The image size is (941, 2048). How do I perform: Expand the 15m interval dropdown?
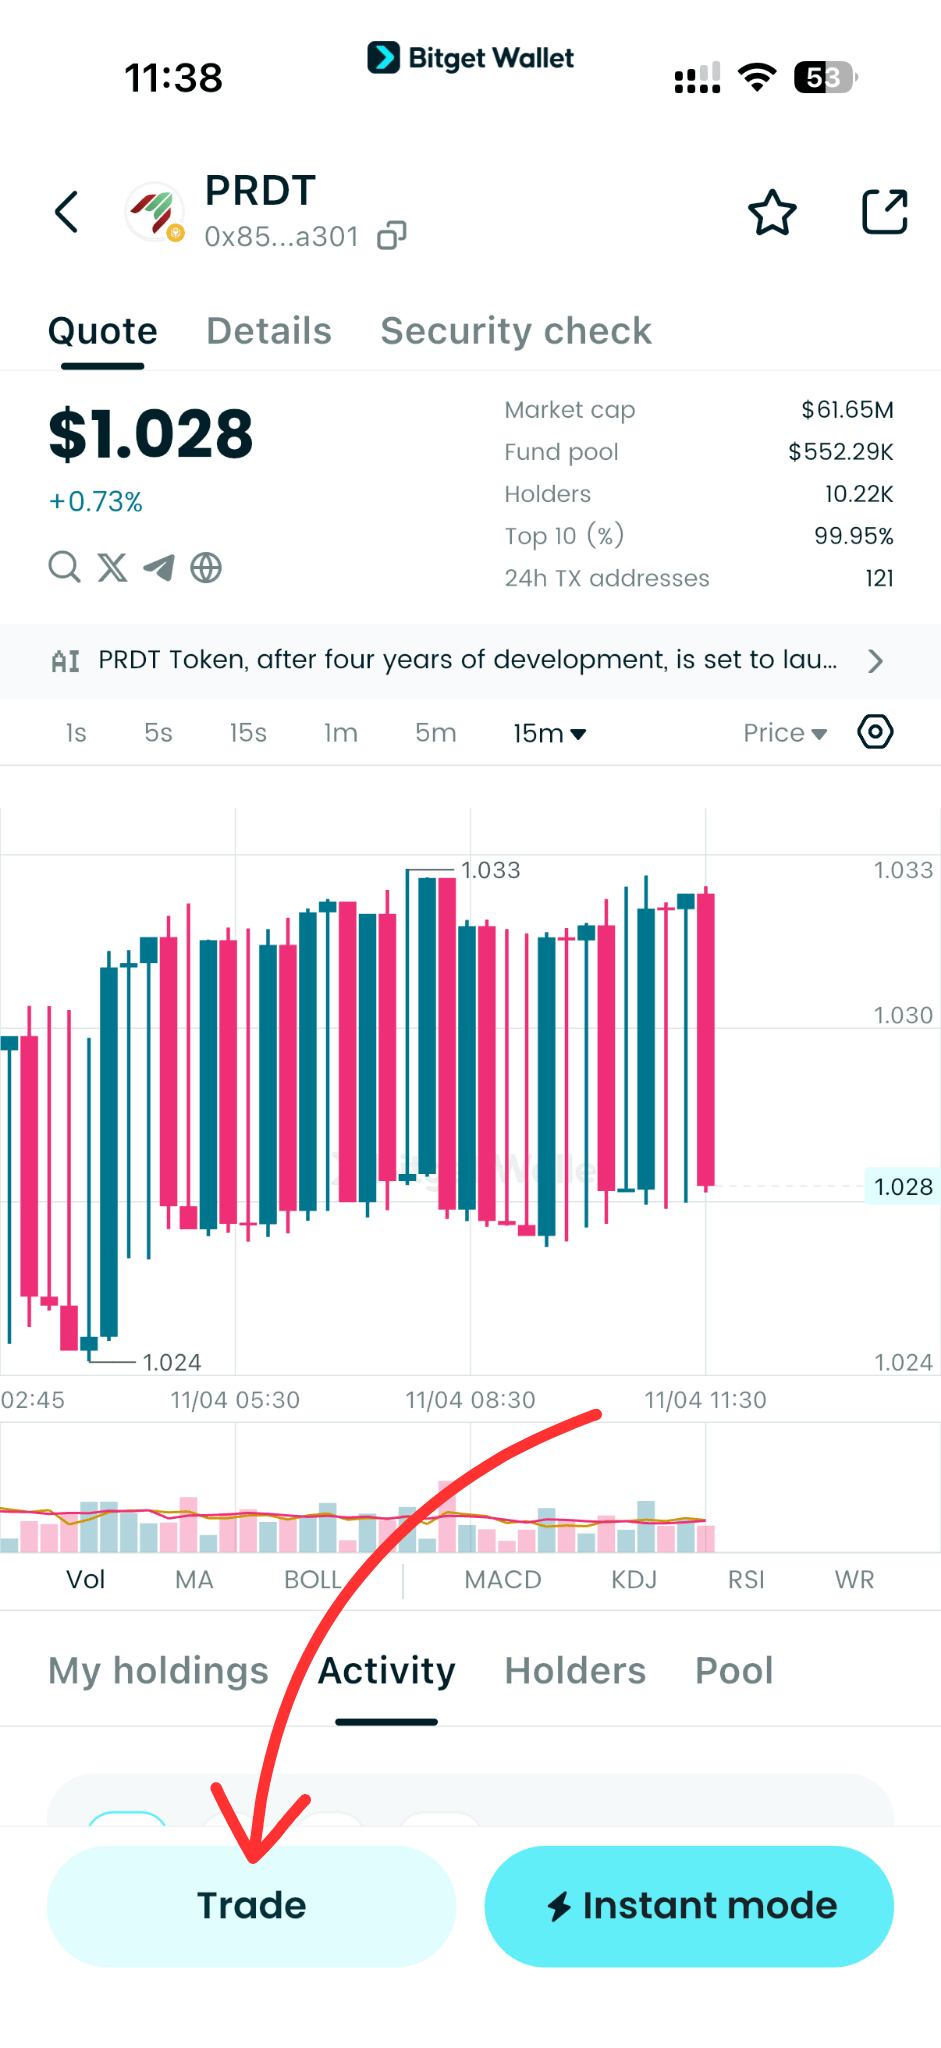[x=549, y=733]
